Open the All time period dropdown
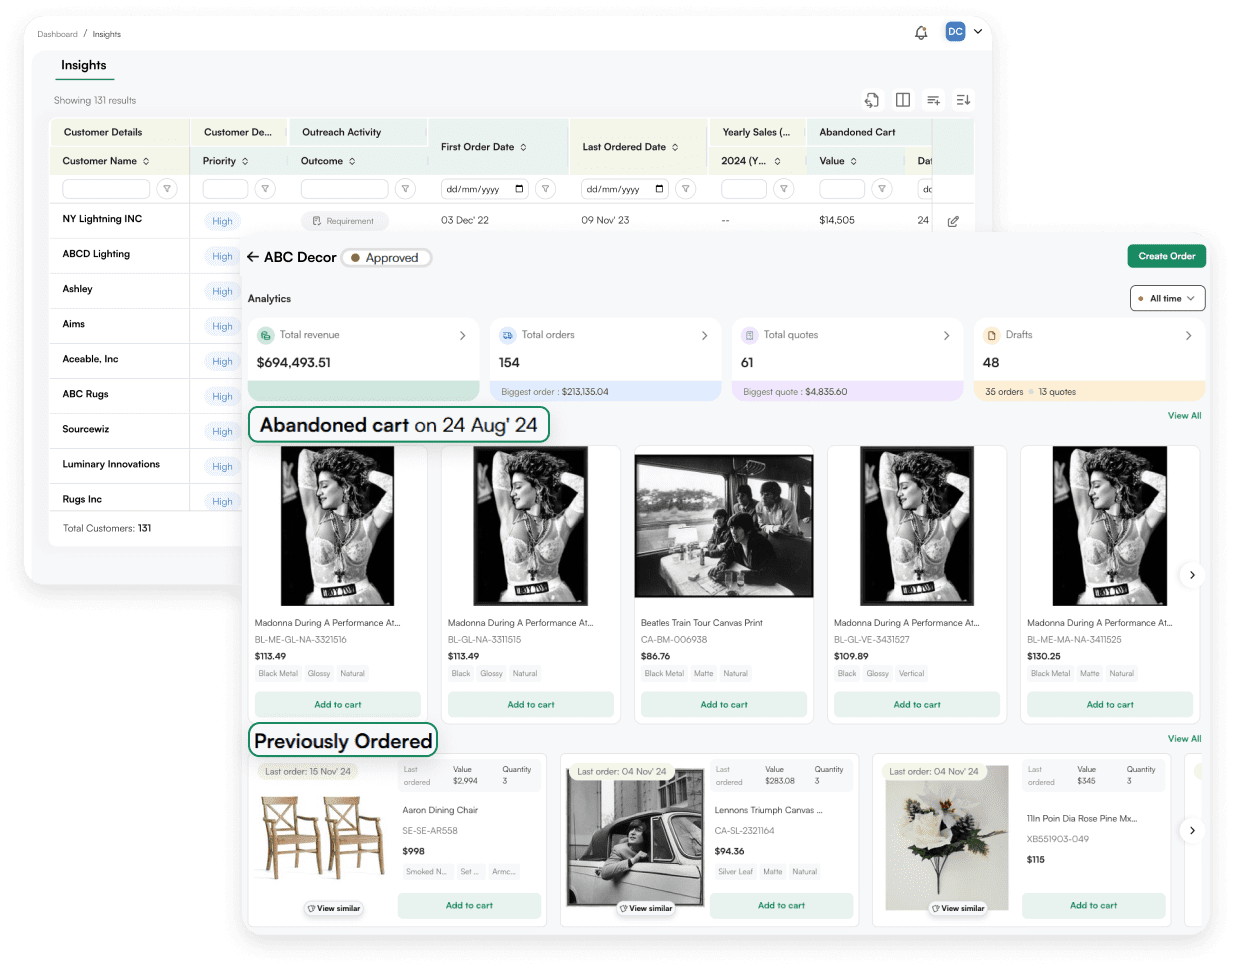The image size is (1234, 967). [x=1167, y=298]
